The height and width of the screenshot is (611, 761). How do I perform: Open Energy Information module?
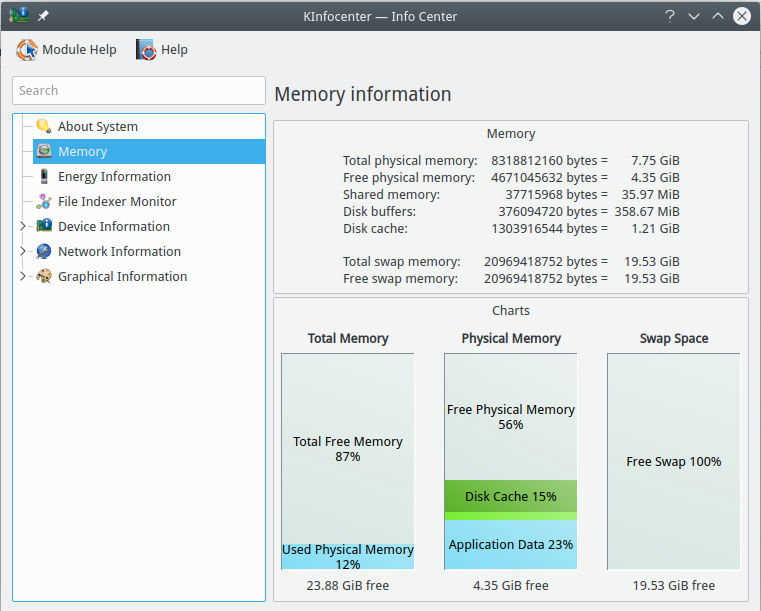click(114, 176)
